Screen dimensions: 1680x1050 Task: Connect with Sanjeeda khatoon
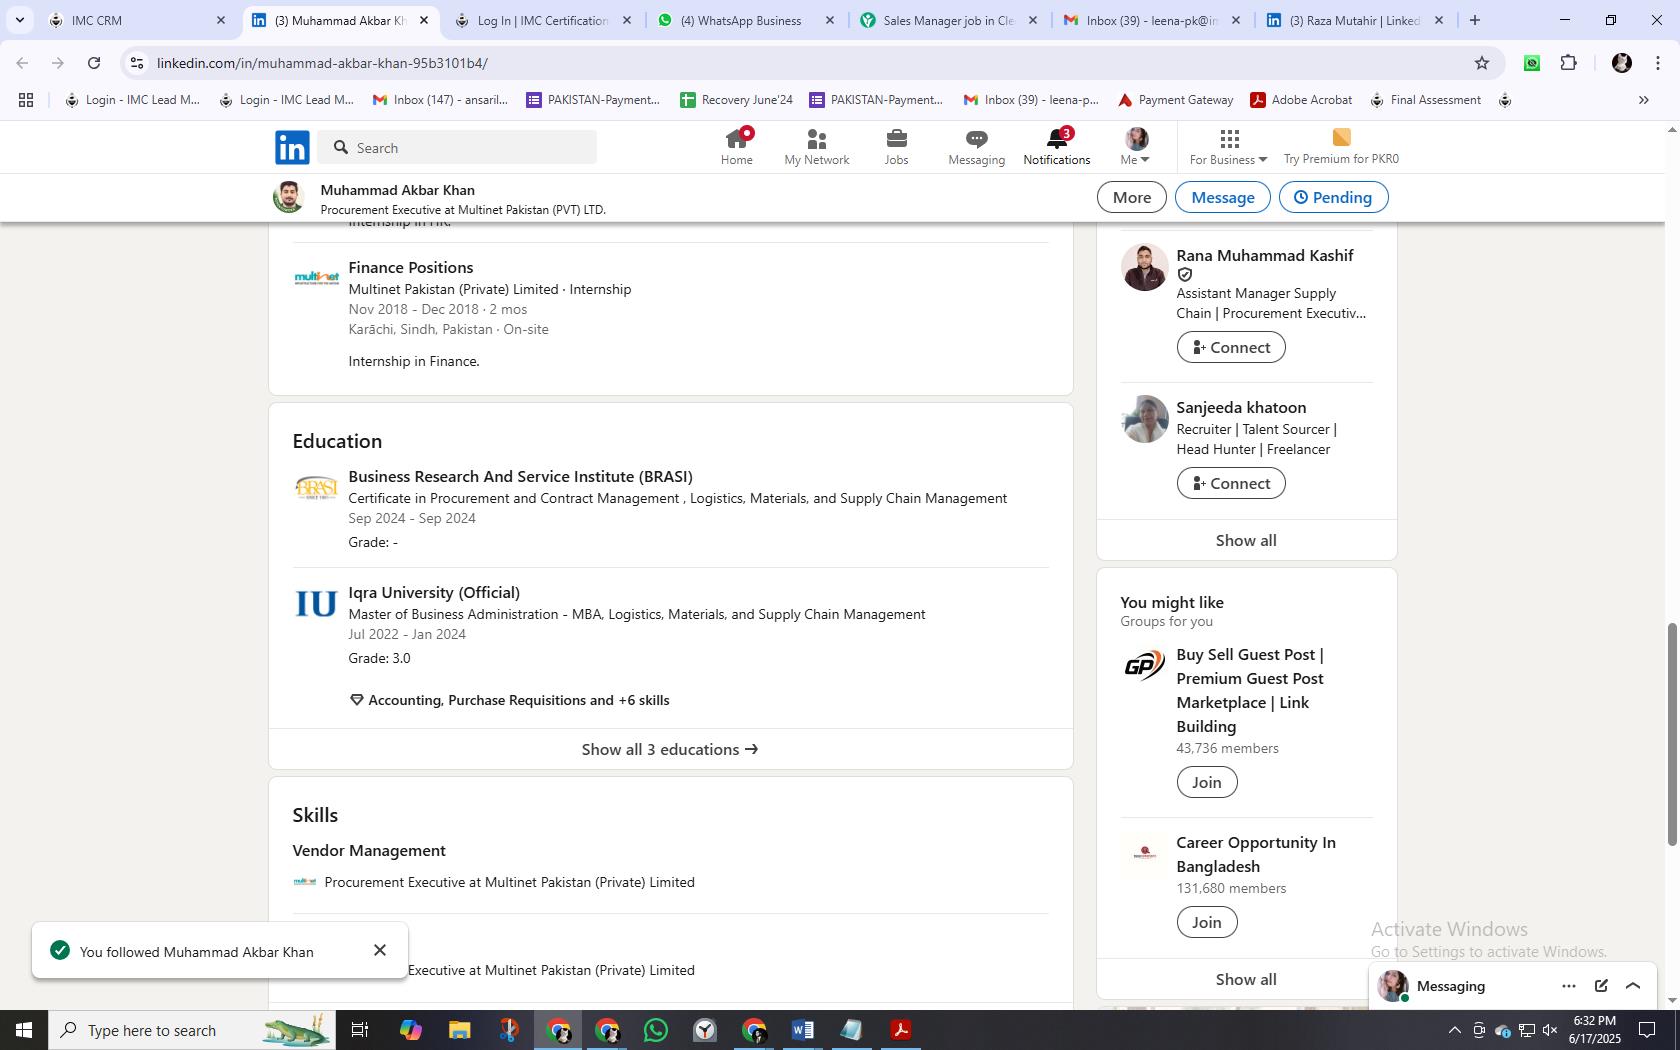point(1231,483)
